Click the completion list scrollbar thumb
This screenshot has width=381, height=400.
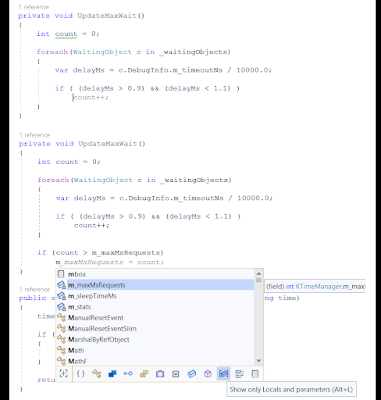coord(259,280)
